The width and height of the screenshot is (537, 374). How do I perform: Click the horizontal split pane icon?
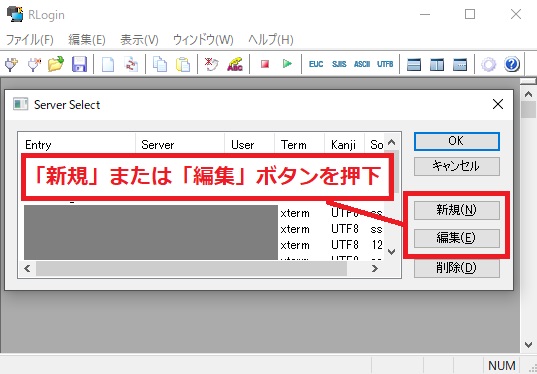pos(414,64)
